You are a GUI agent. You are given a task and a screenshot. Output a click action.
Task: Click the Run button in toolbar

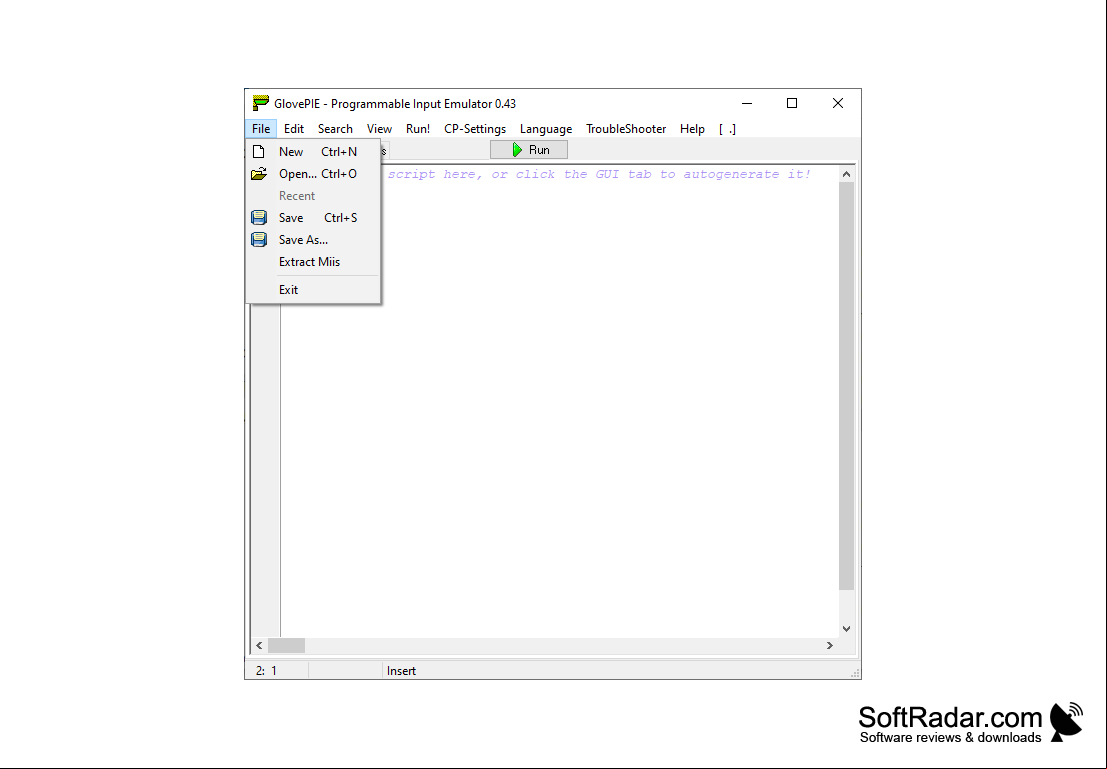(x=529, y=150)
